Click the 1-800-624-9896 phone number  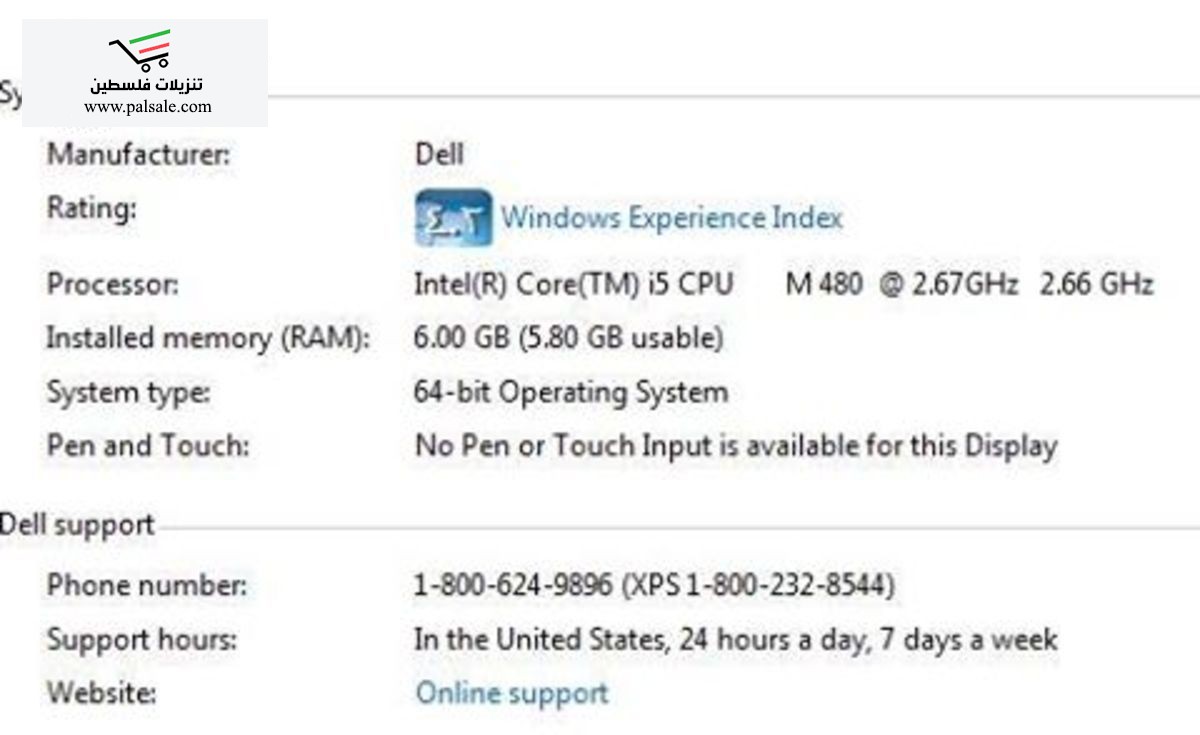tap(513, 585)
